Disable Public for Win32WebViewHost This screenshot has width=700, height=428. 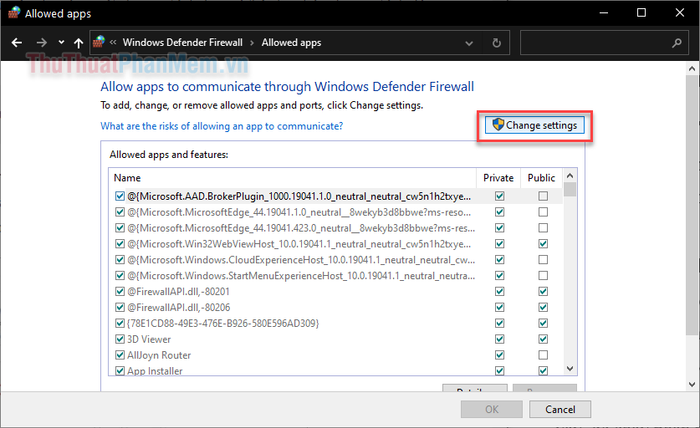543,244
